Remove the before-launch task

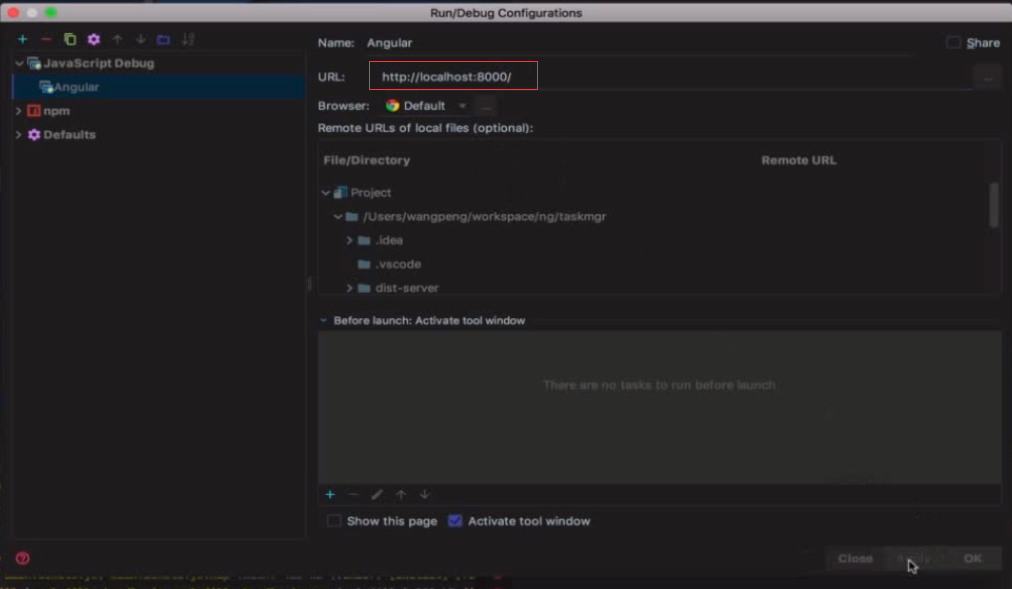coord(353,495)
